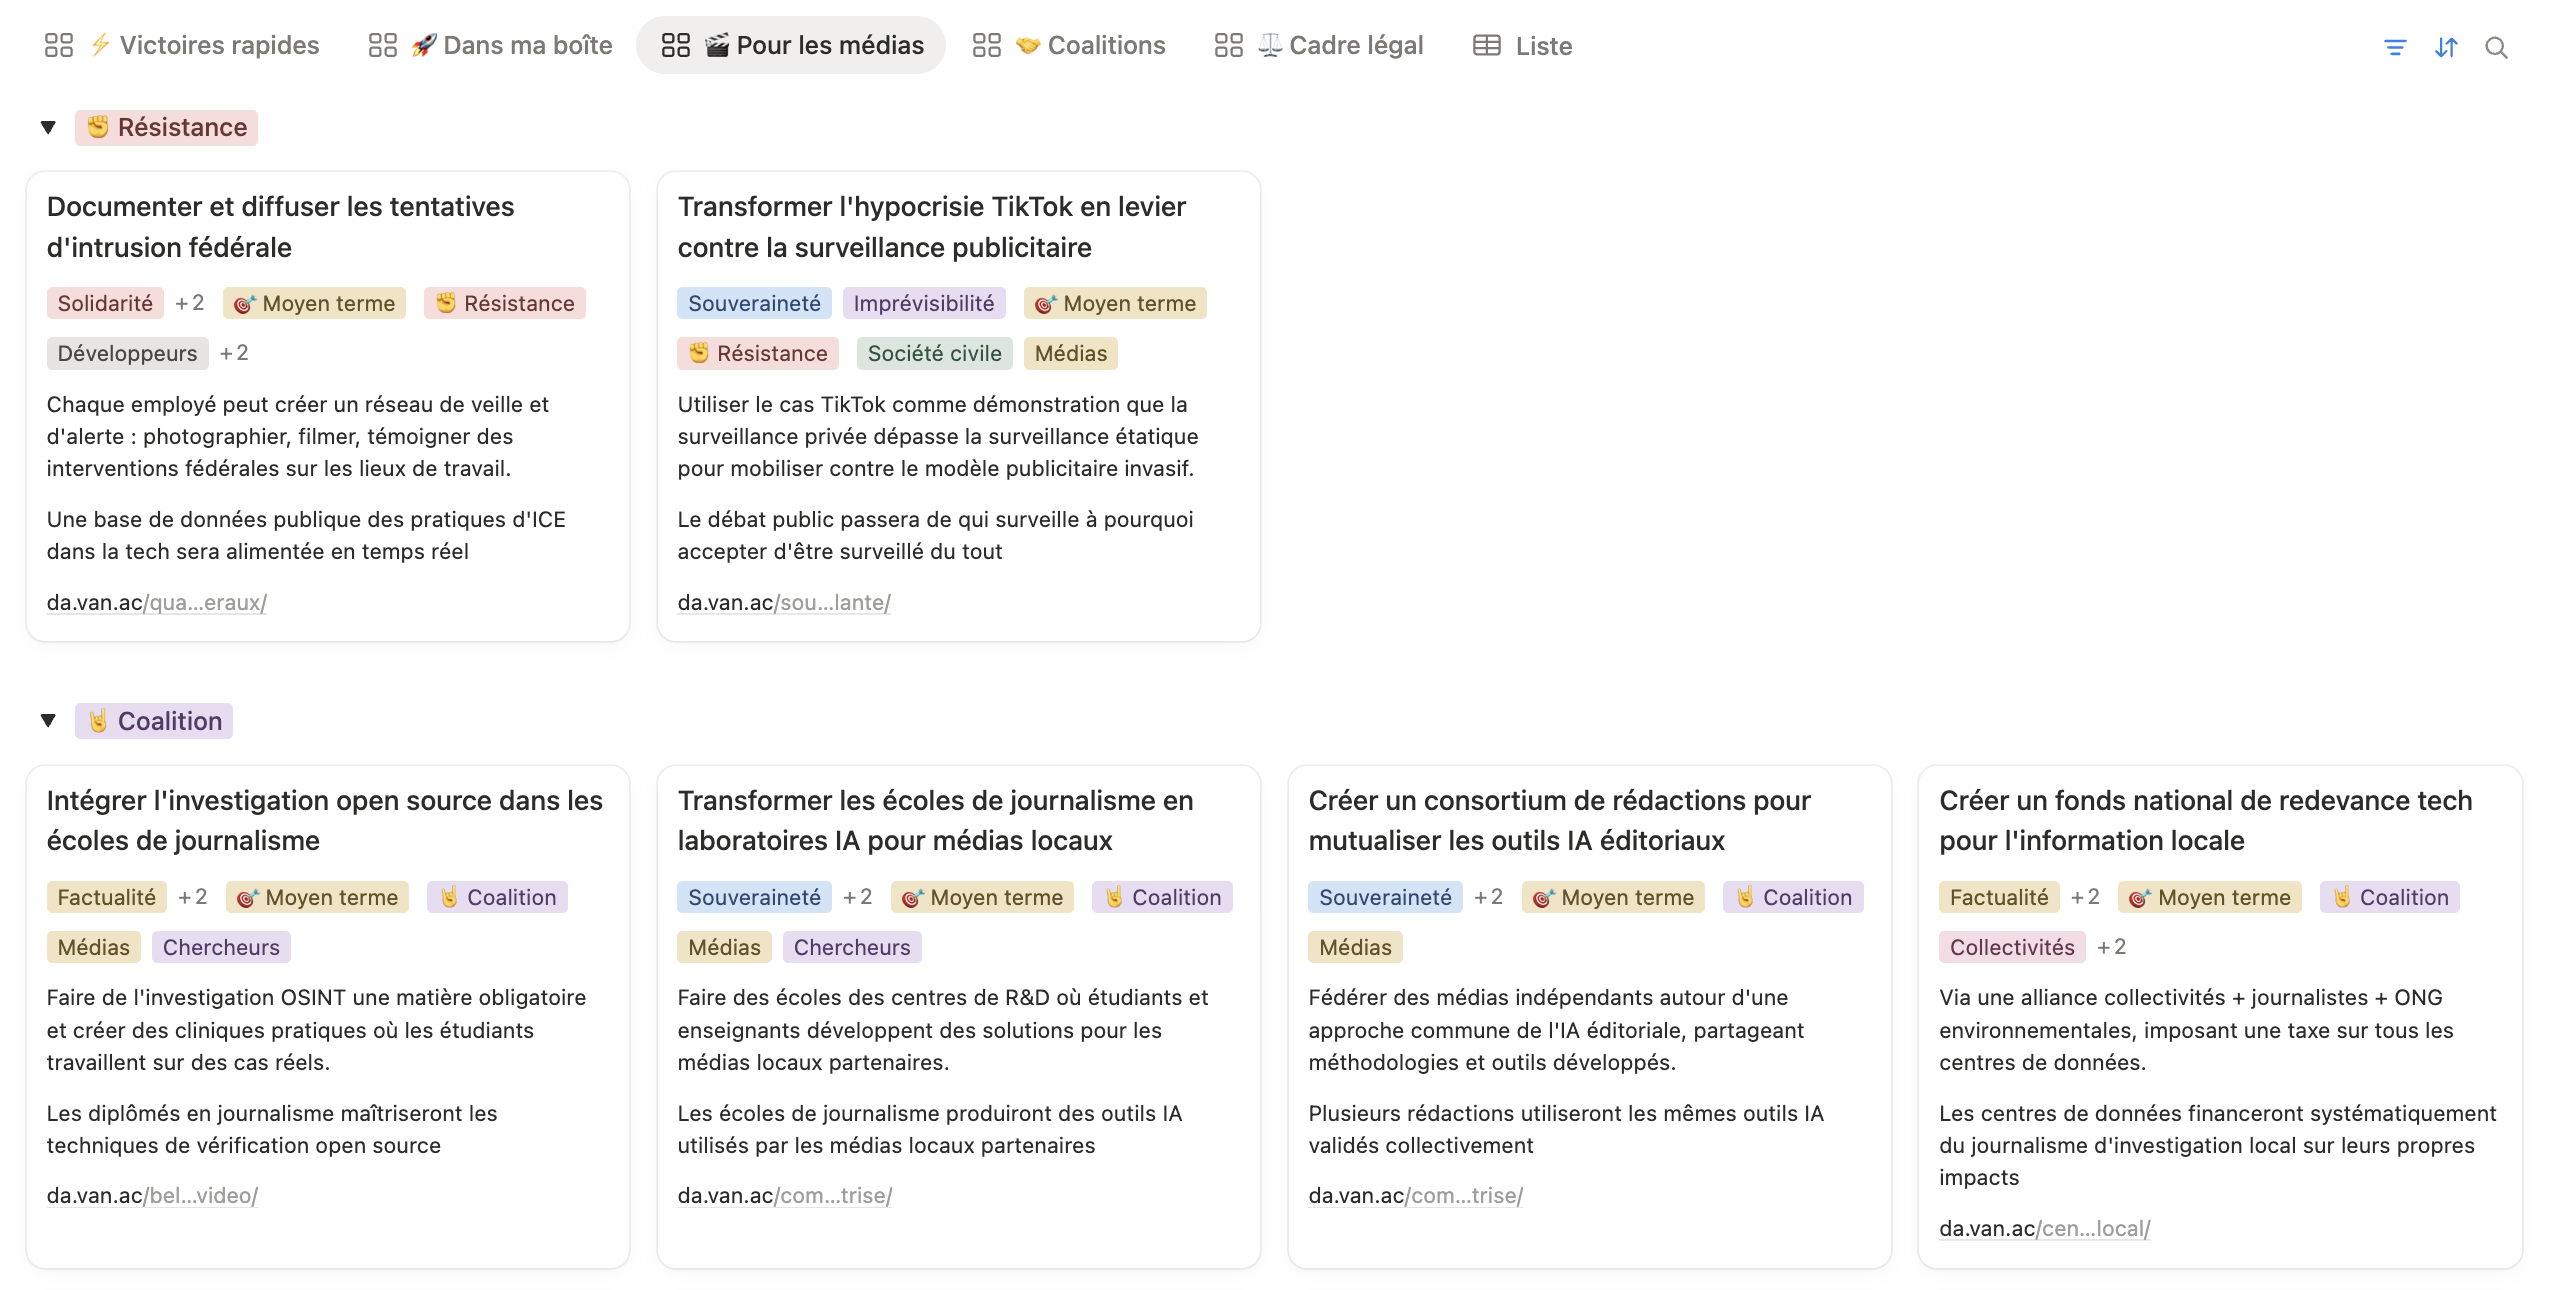This screenshot has width=2558, height=1290.
Task: Open the search magnifier icon
Action: [x=2496, y=47]
